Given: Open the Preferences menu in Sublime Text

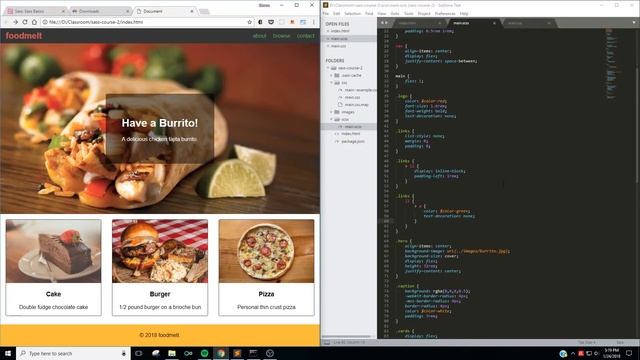Looking at the screenshot, I should [x=445, y=13].
